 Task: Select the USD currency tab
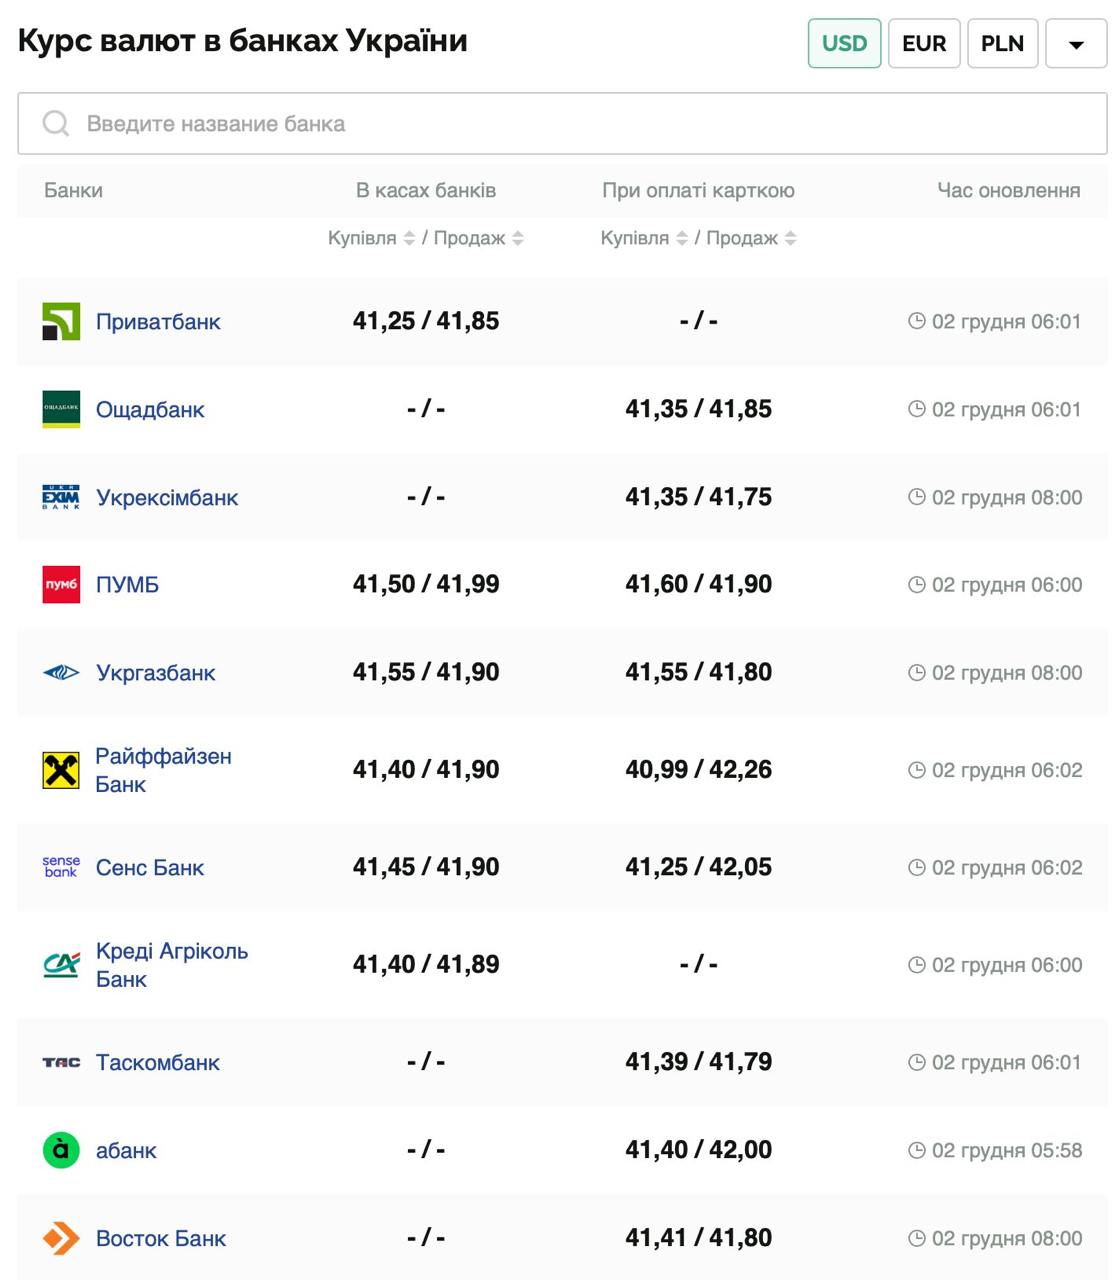(x=844, y=44)
